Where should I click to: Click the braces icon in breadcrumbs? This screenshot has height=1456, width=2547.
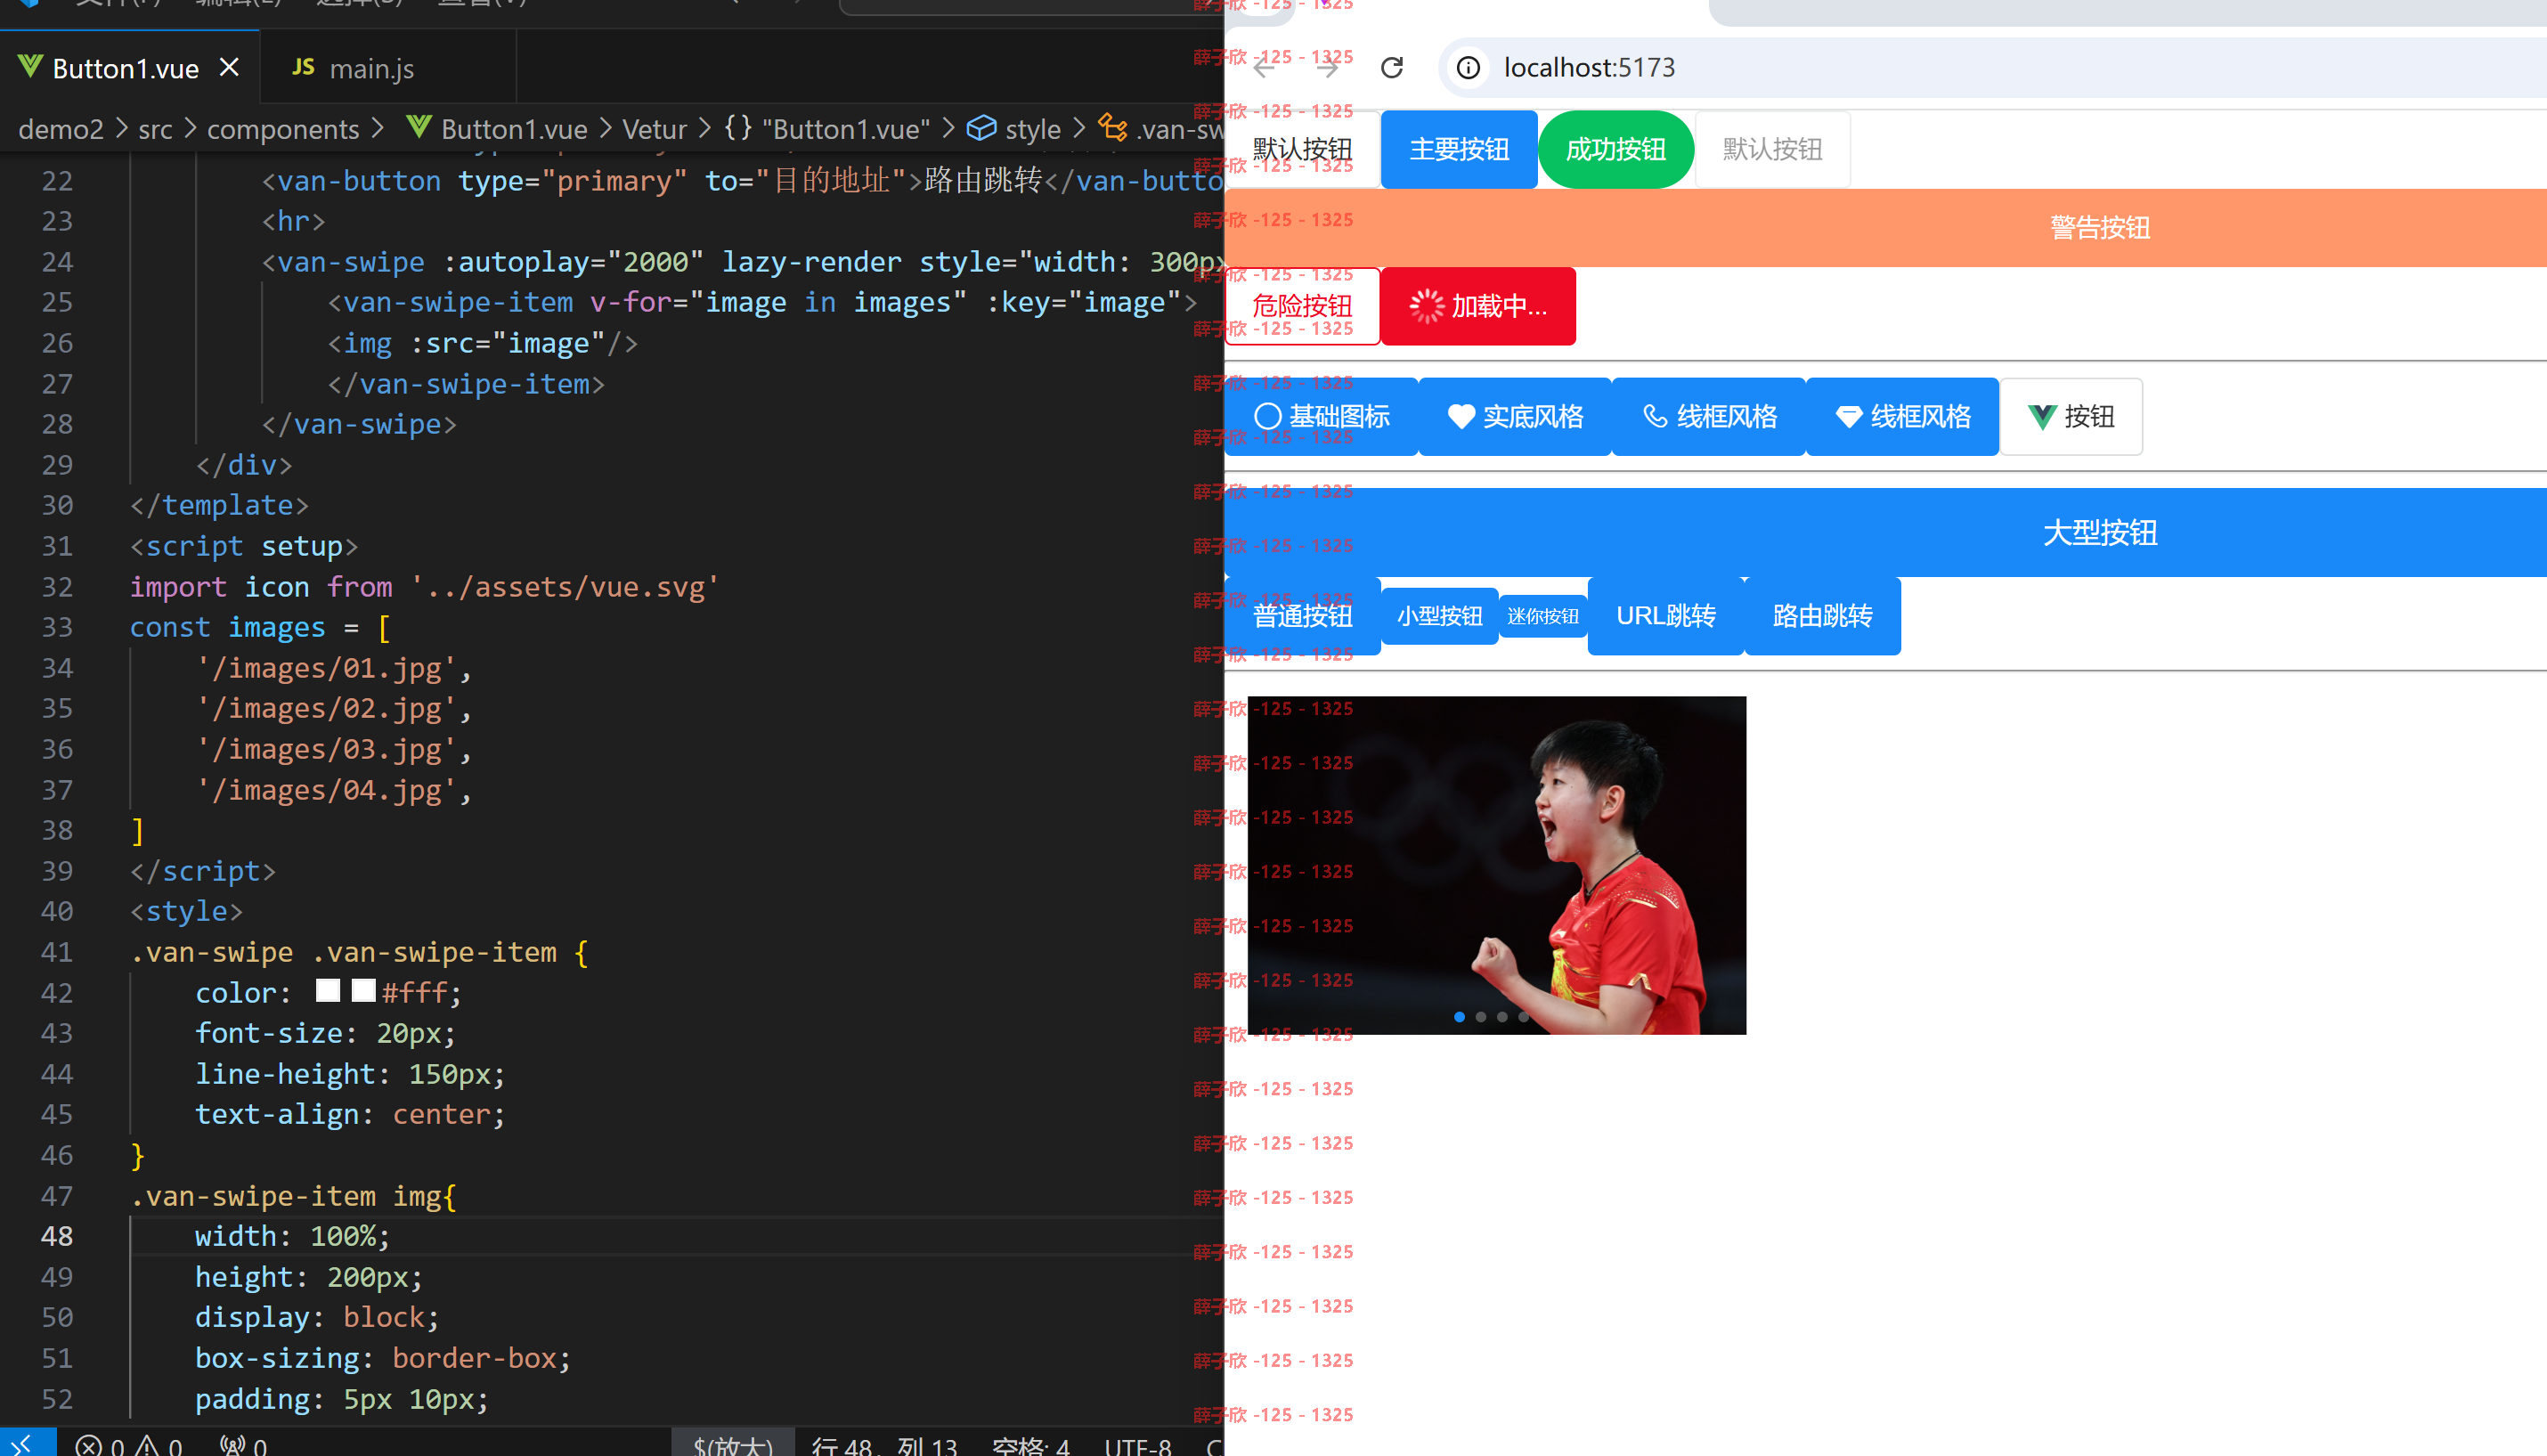pos(738,128)
